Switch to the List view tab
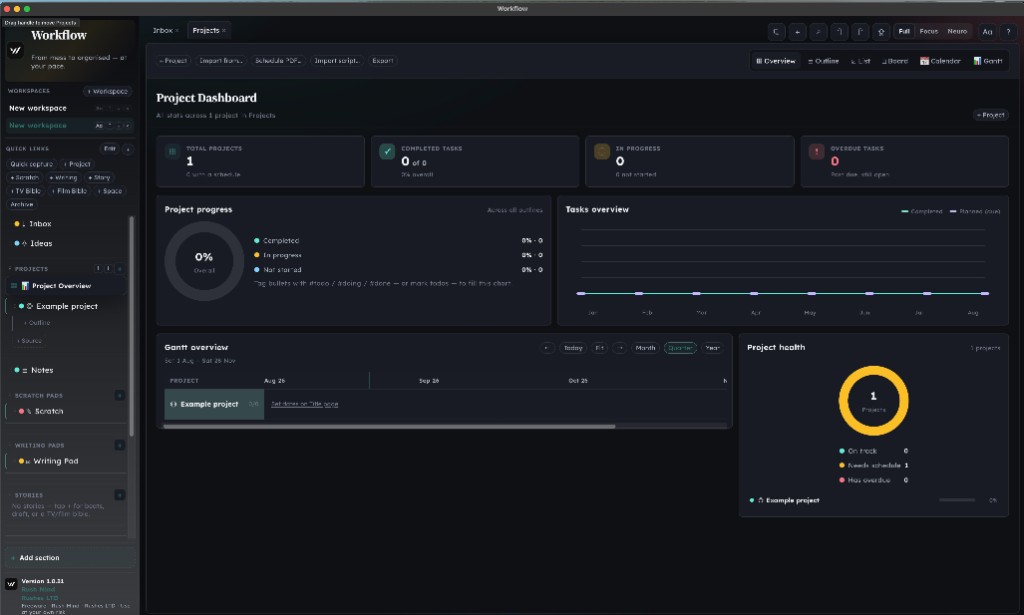1024x615 pixels. pos(860,61)
